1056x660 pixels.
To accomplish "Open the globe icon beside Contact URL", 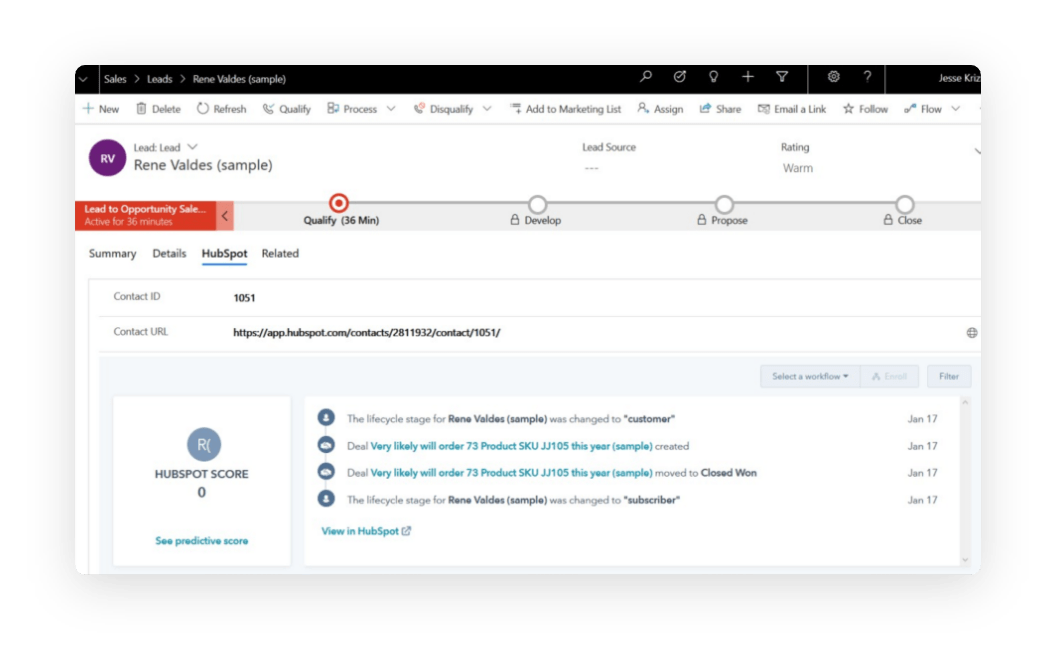I will (972, 333).
